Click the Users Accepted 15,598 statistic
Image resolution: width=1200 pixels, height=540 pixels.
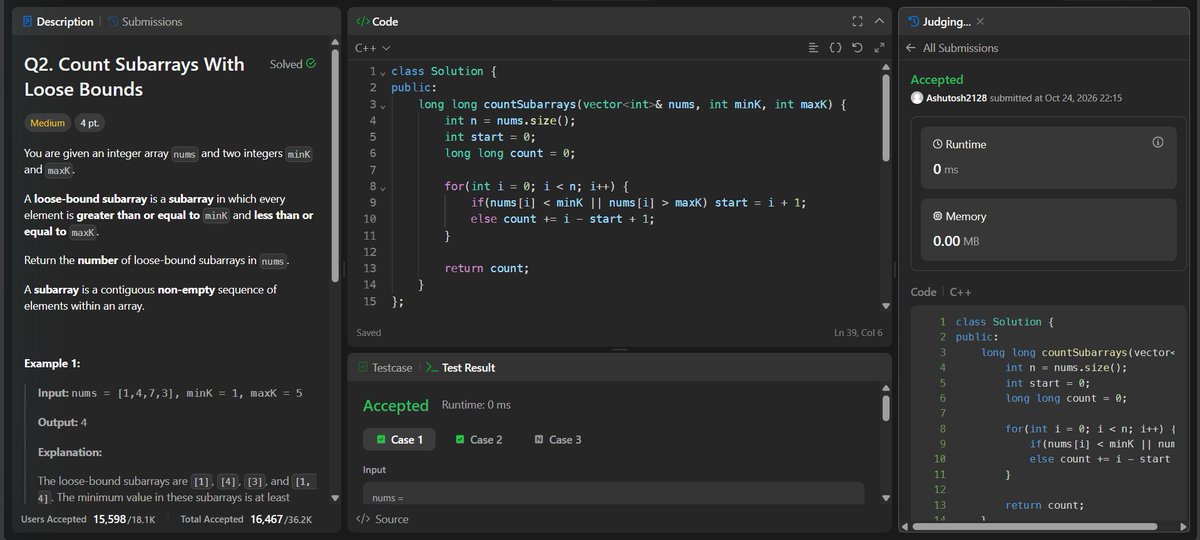point(90,519)
